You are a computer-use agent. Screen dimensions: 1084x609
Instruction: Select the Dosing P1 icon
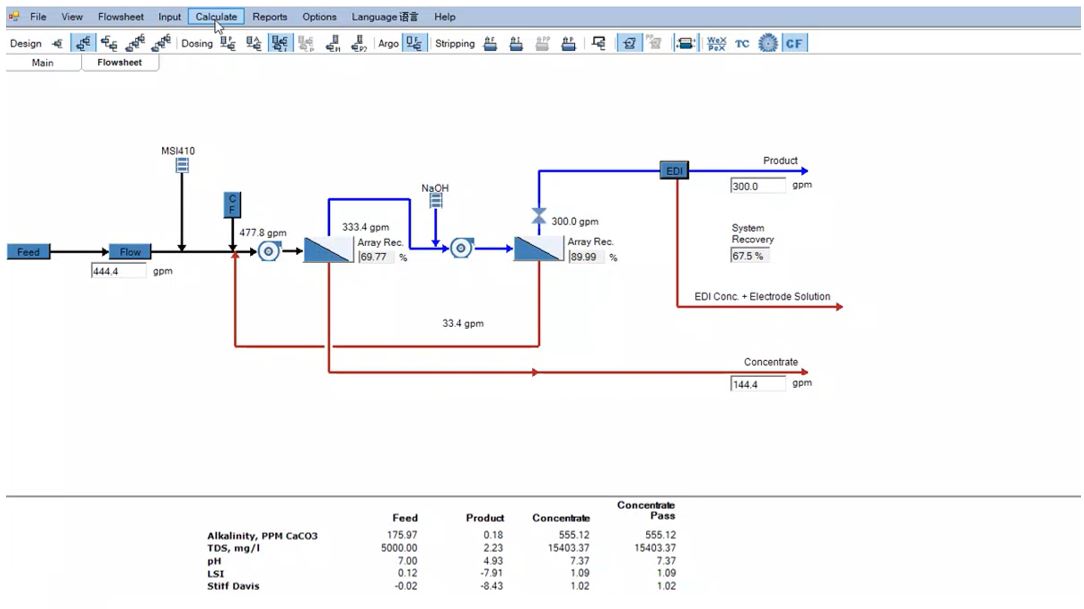[333, 44]
